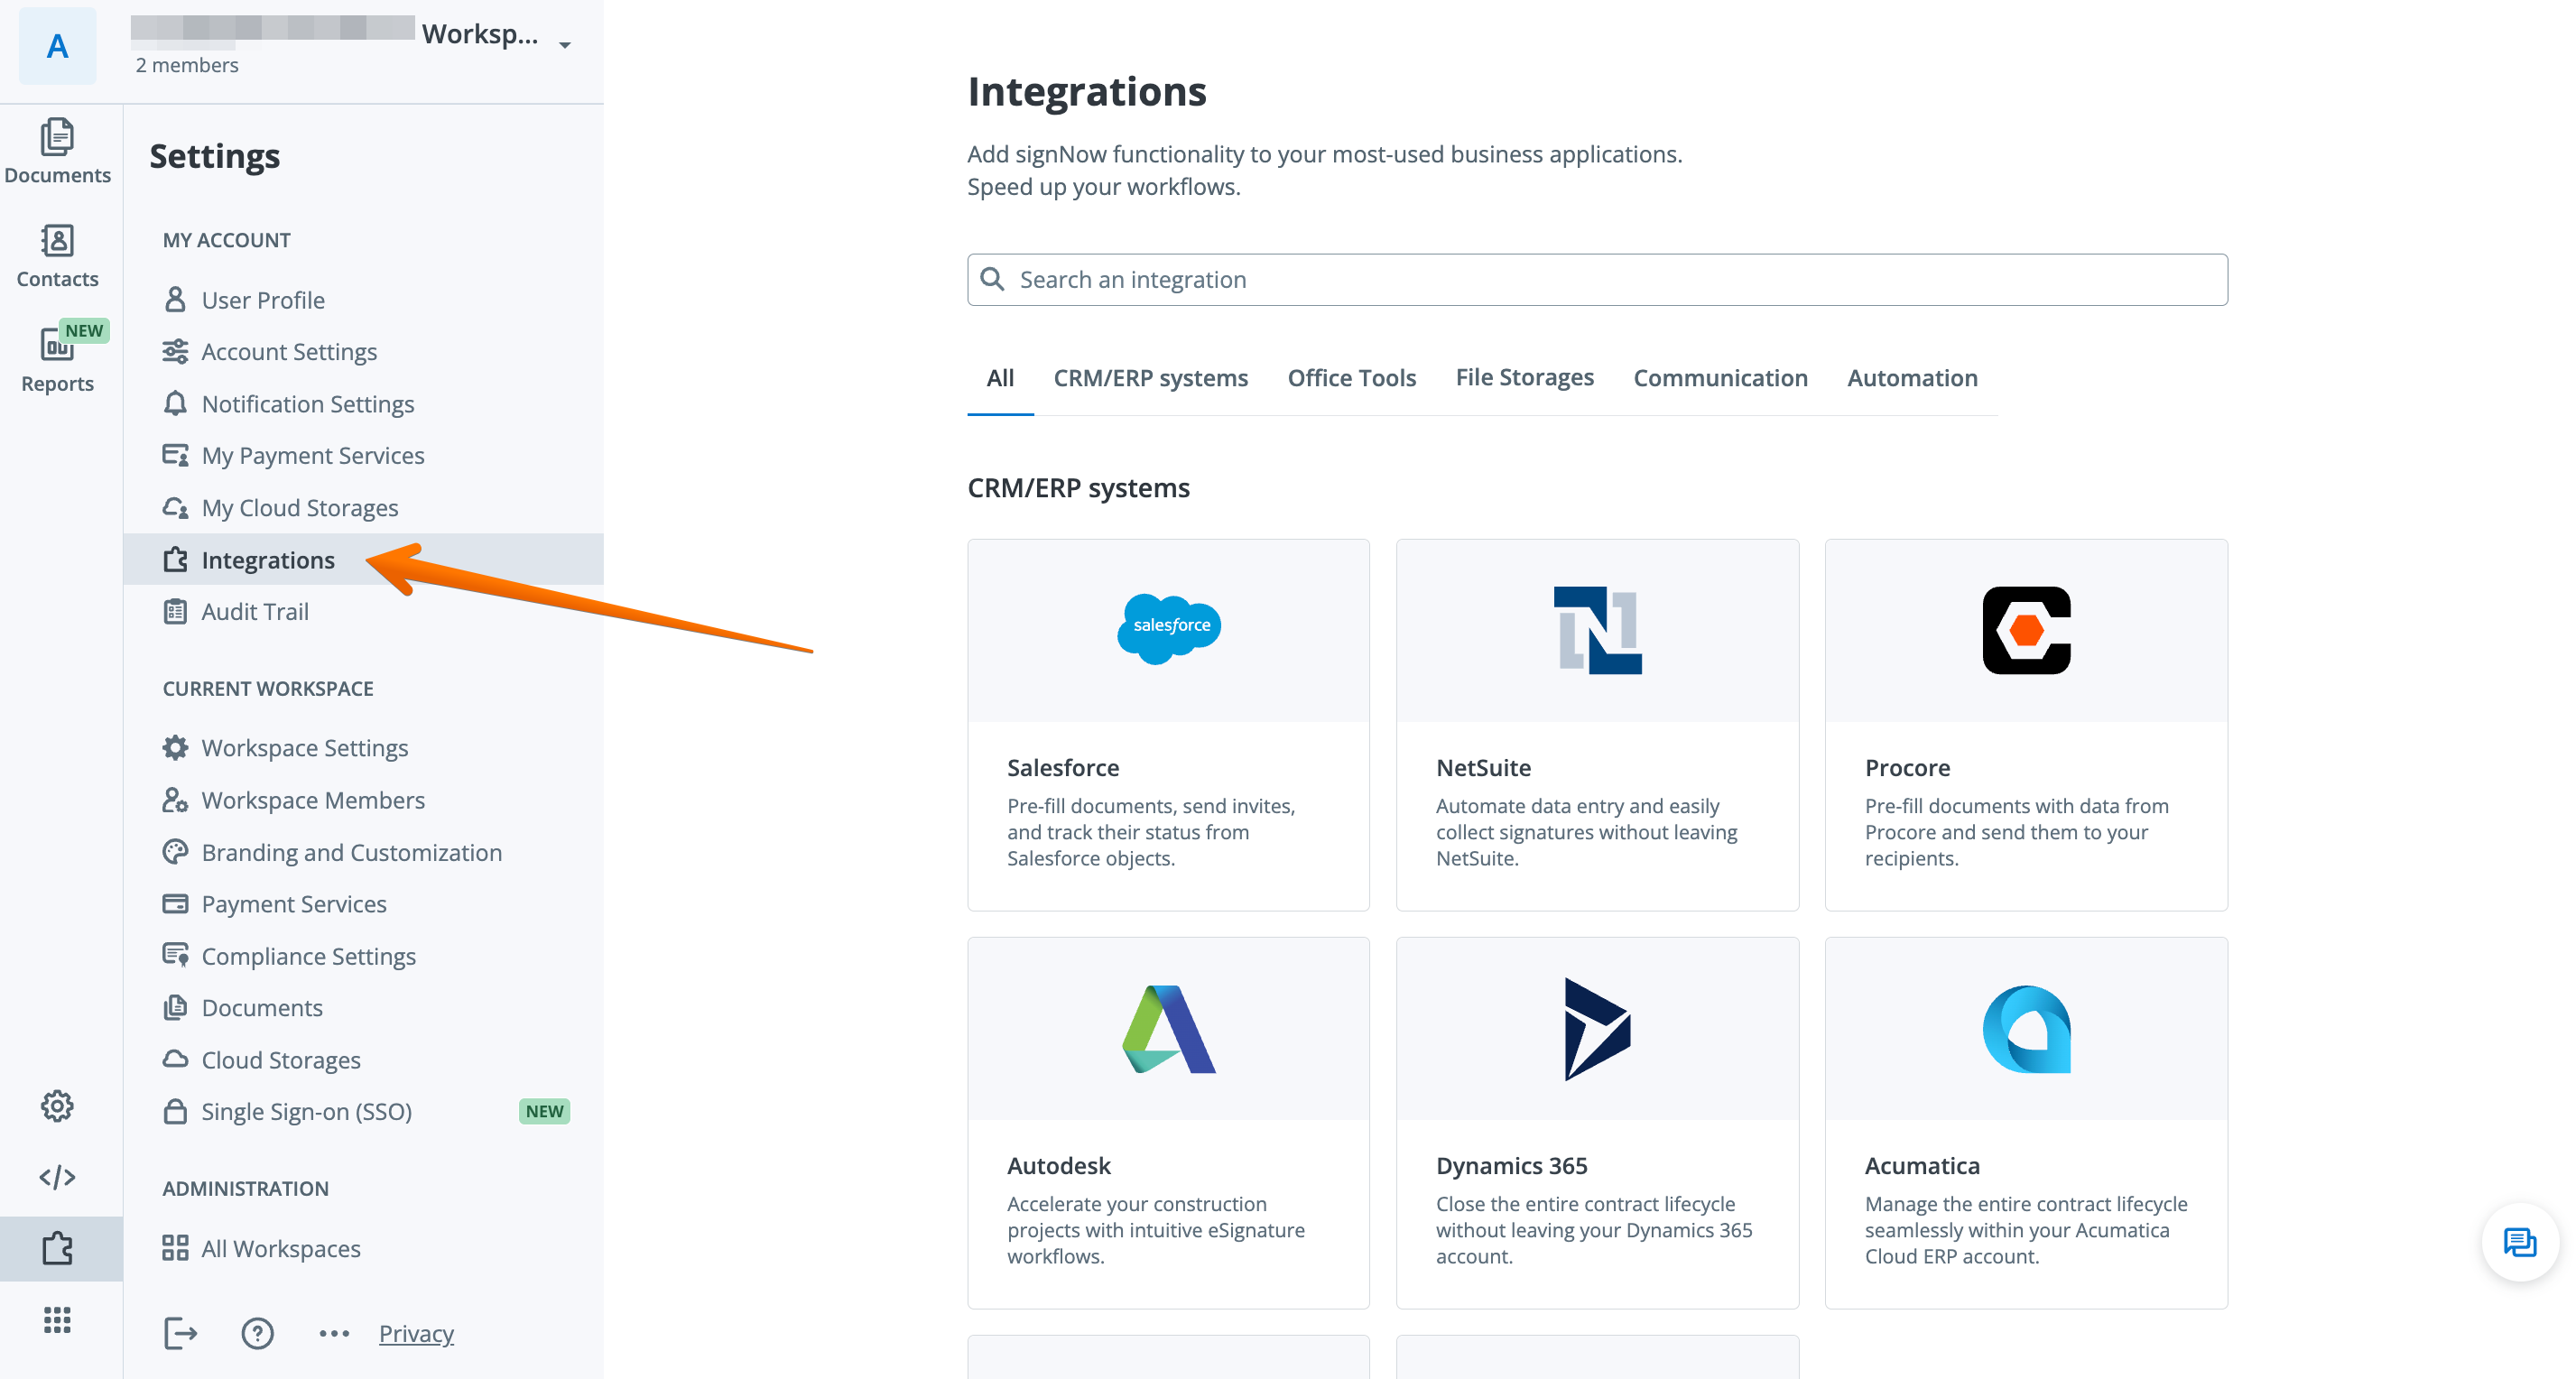Switch to Automation tab
The height and width of the screenshot is (1379, 2576).
point(1911,378)
